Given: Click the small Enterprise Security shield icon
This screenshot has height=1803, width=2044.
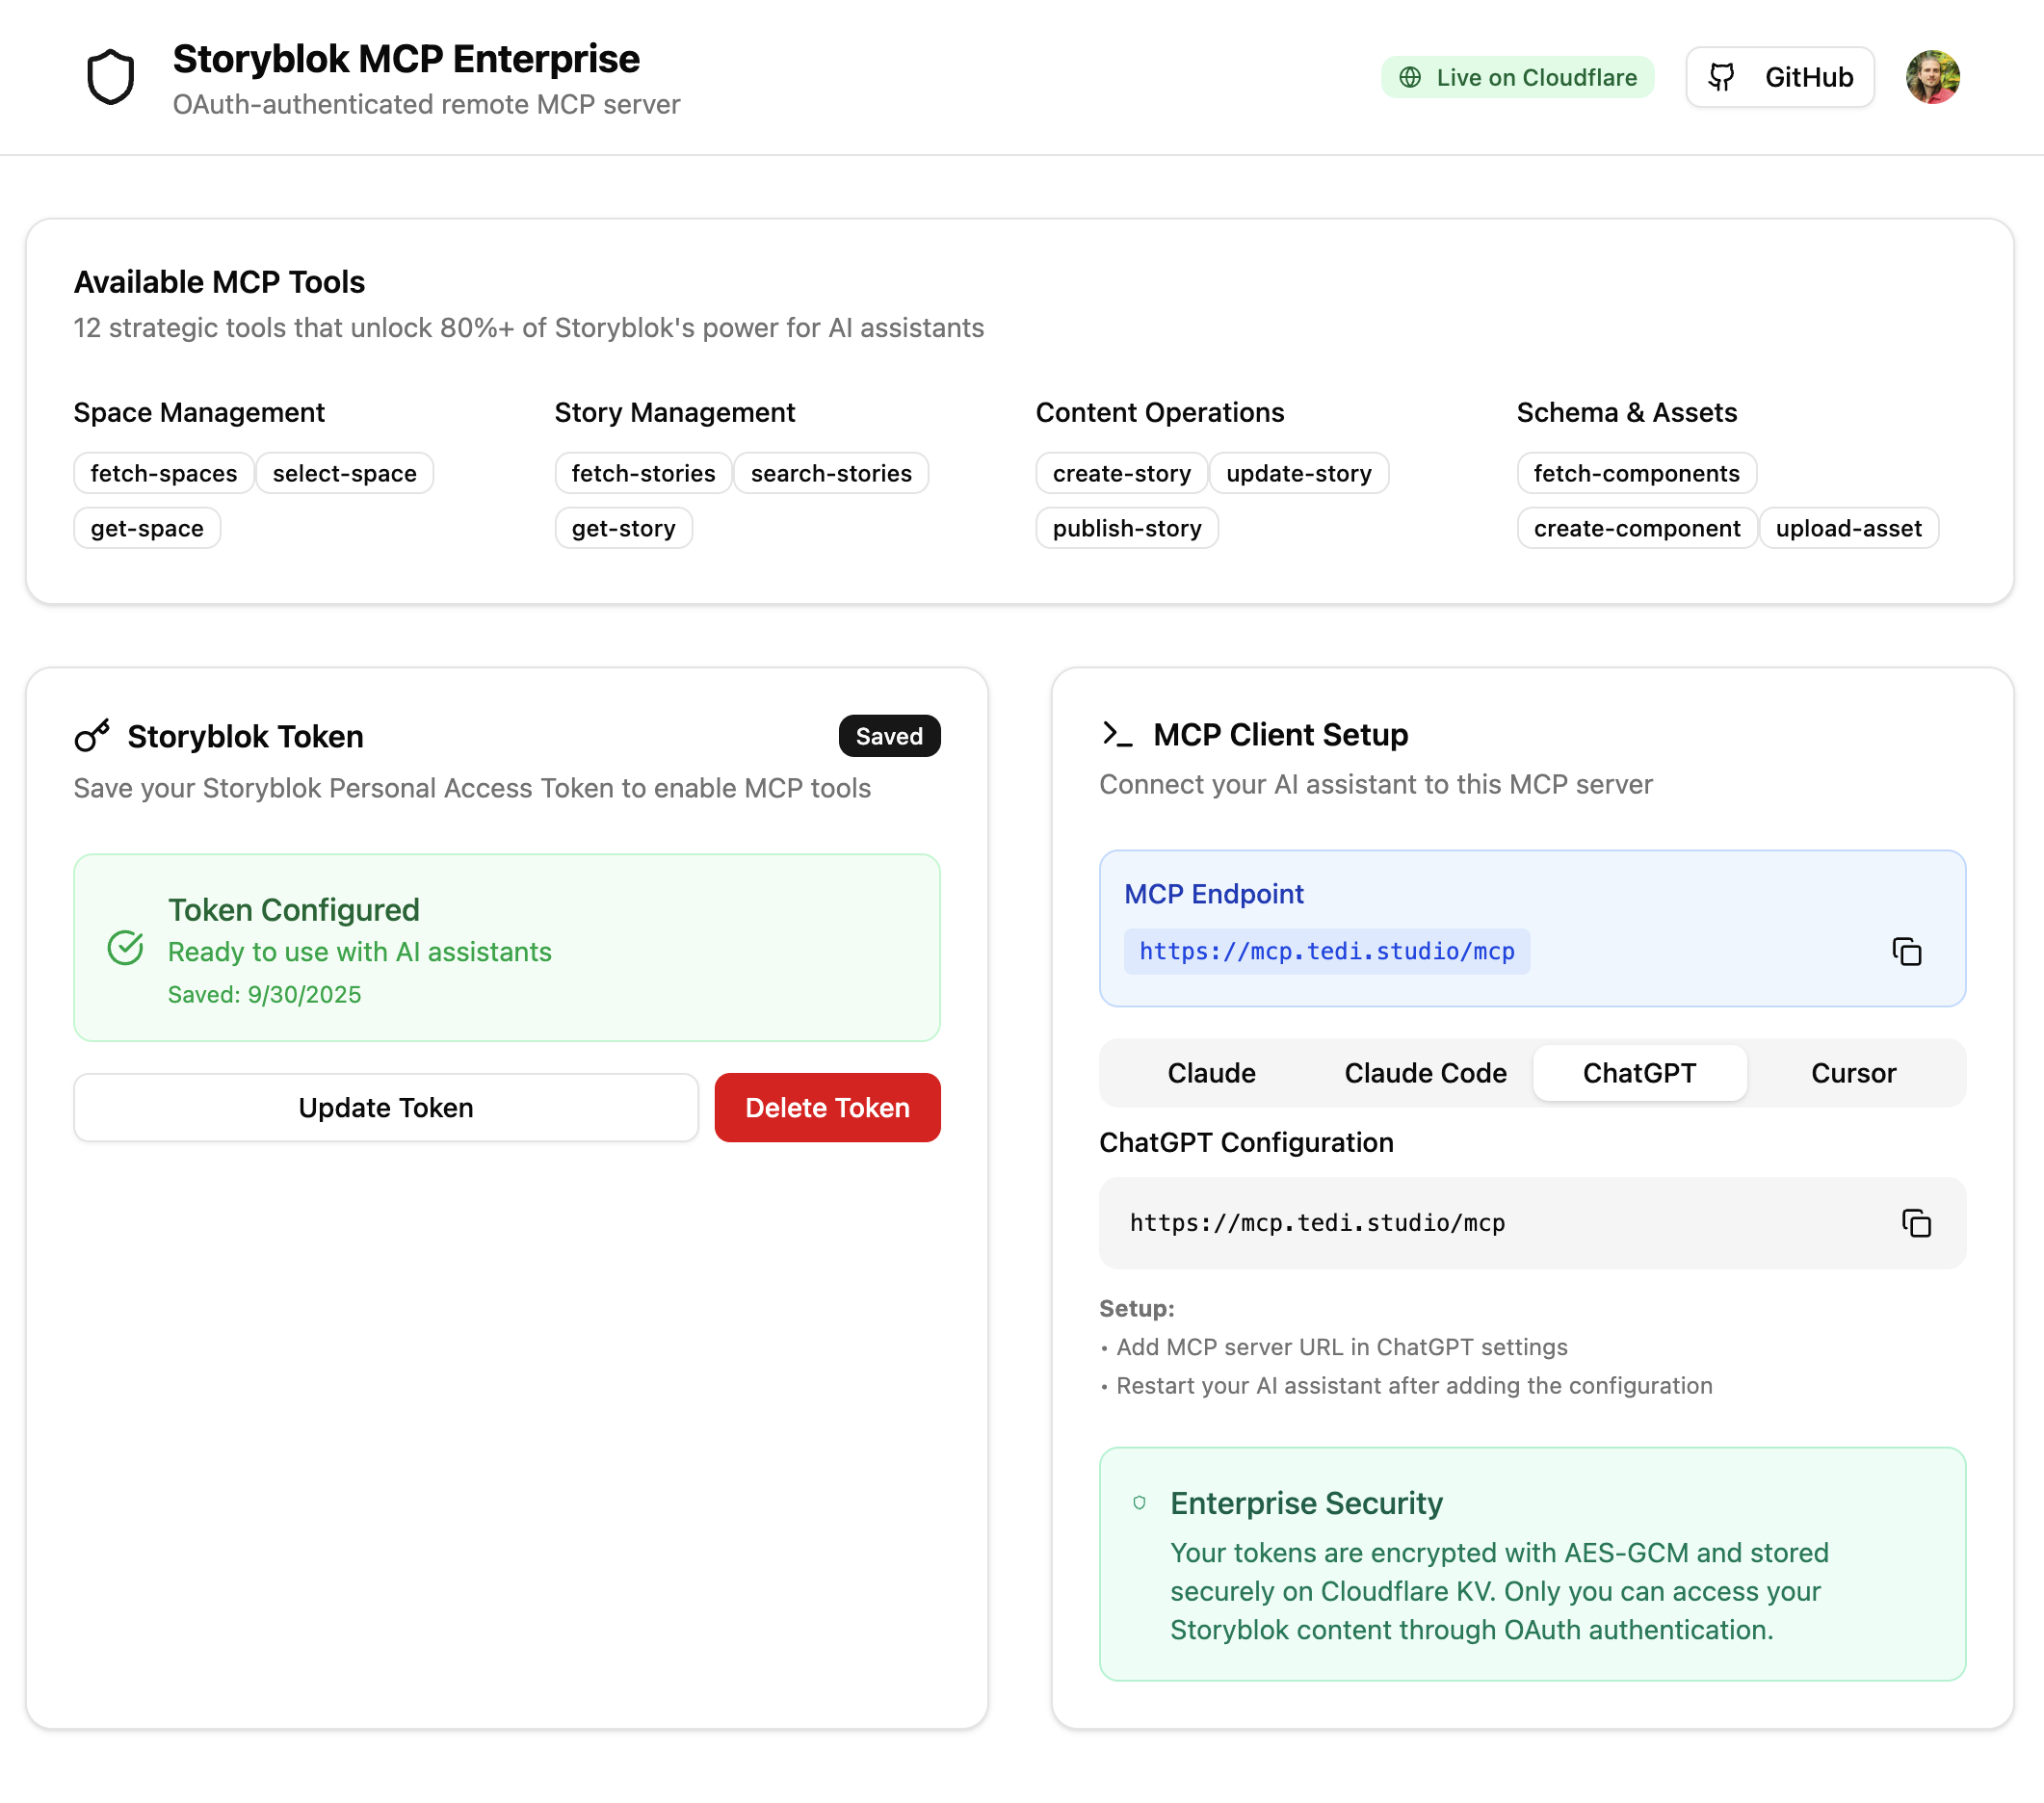Looking at the screenshot, I should [x=1139, y=1502].
